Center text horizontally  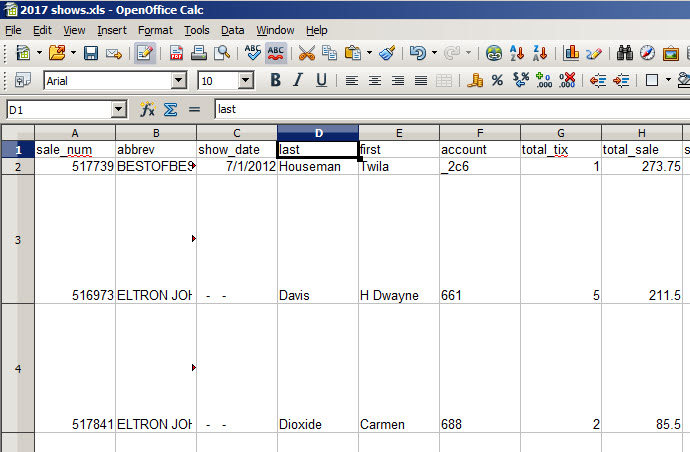(375, 81)
